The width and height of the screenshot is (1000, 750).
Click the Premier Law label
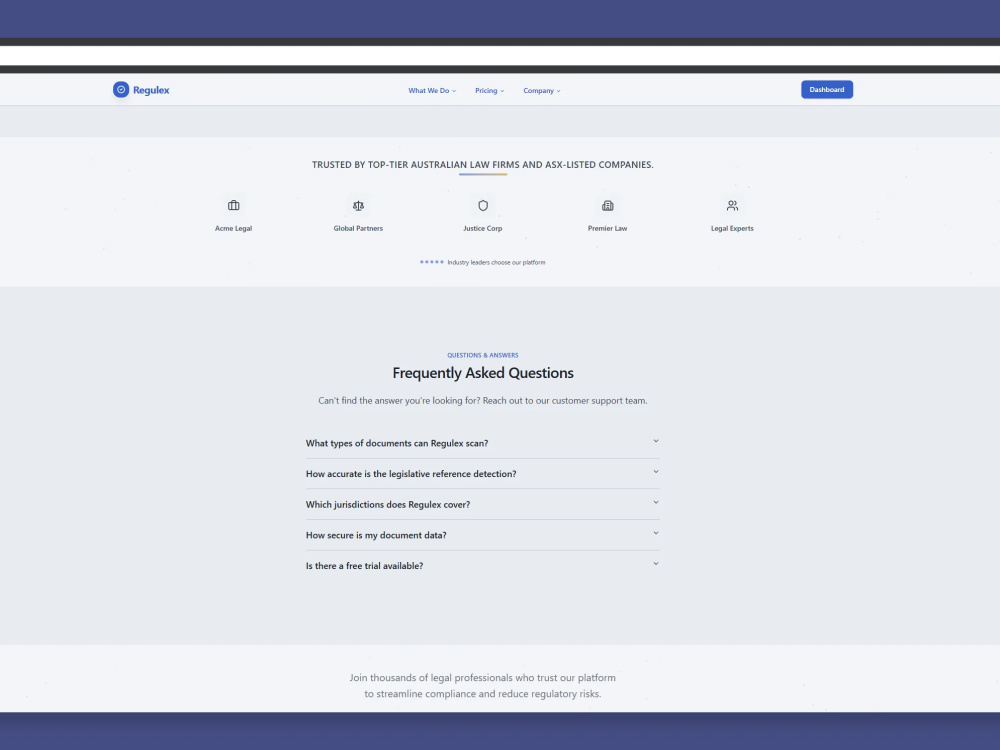[x=608, y=228]
